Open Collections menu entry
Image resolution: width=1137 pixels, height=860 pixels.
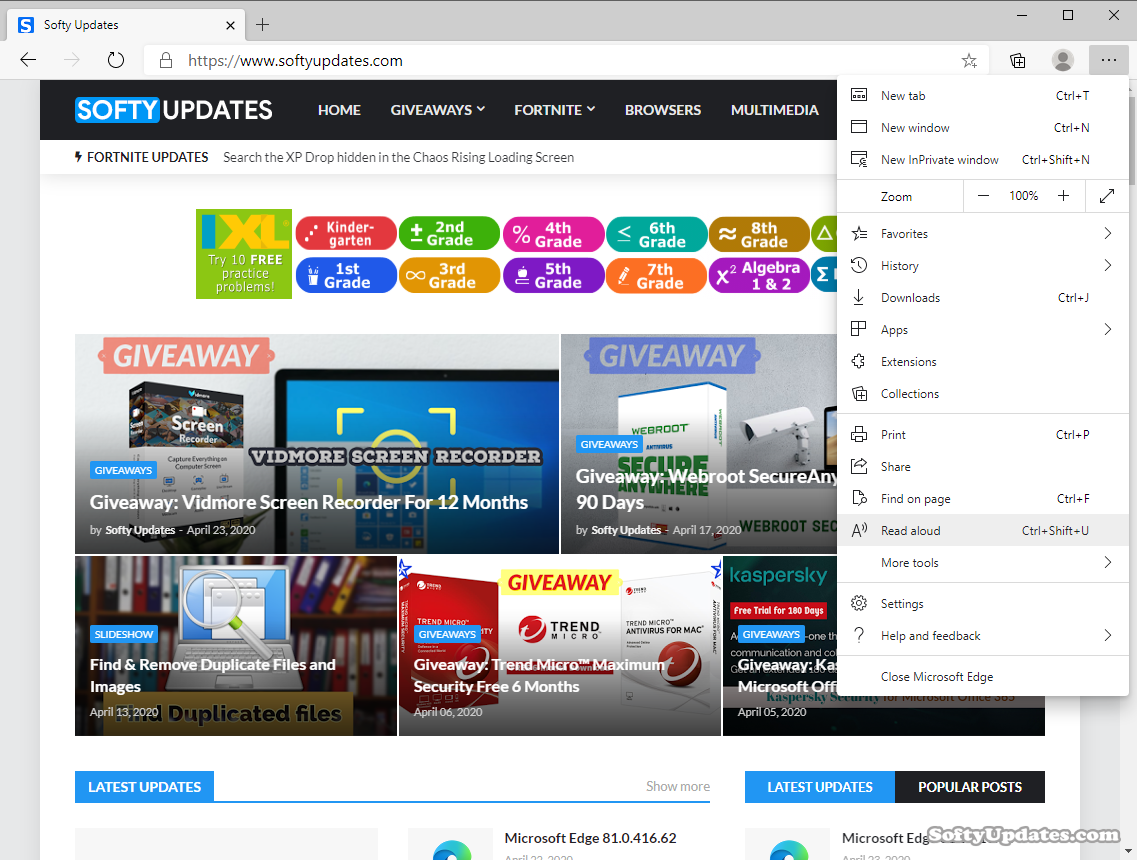983,393
